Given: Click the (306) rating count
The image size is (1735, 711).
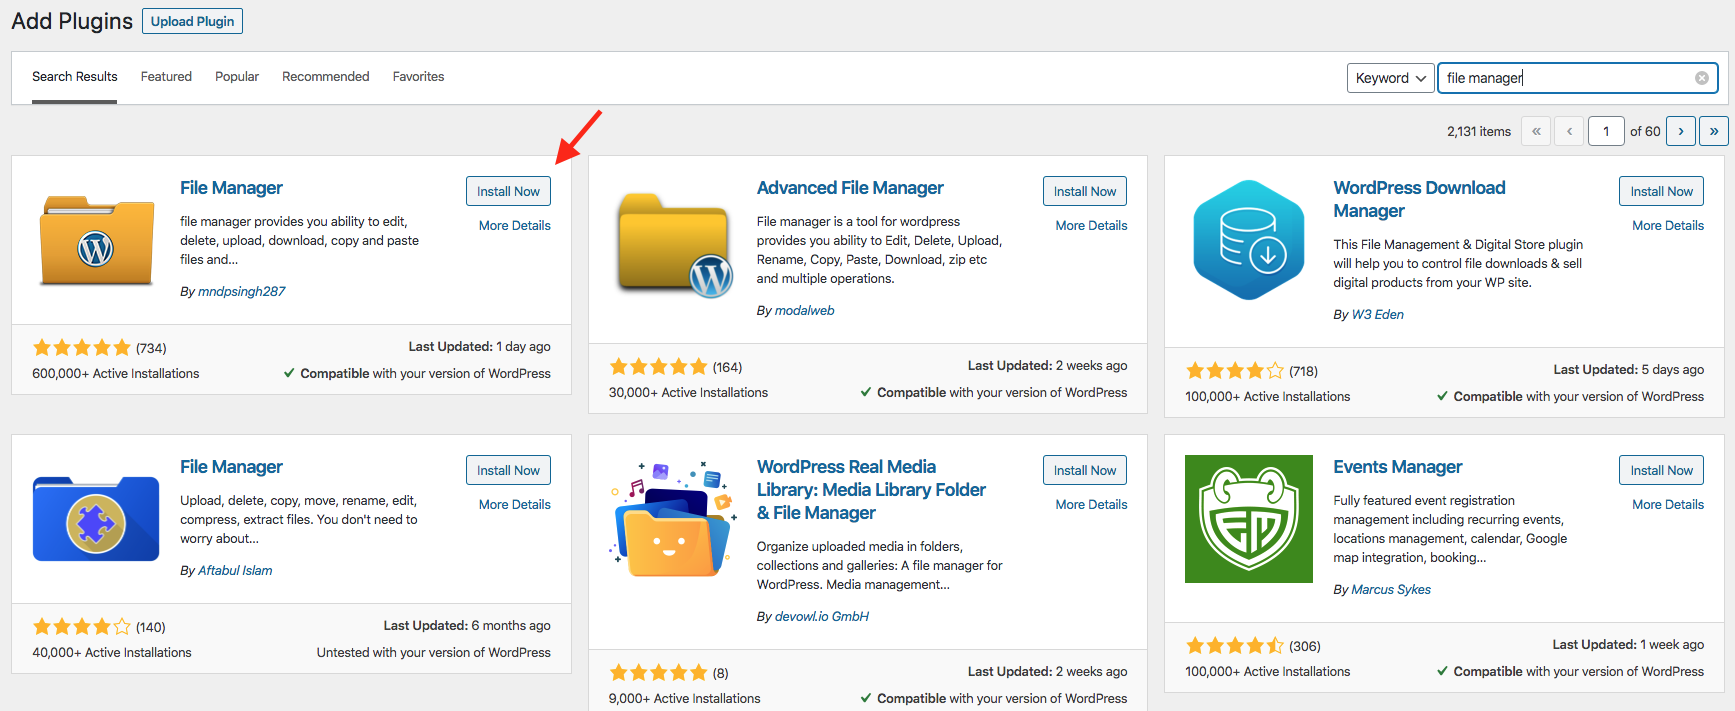Looking at the screenshot, I should tap(1305, 646).
